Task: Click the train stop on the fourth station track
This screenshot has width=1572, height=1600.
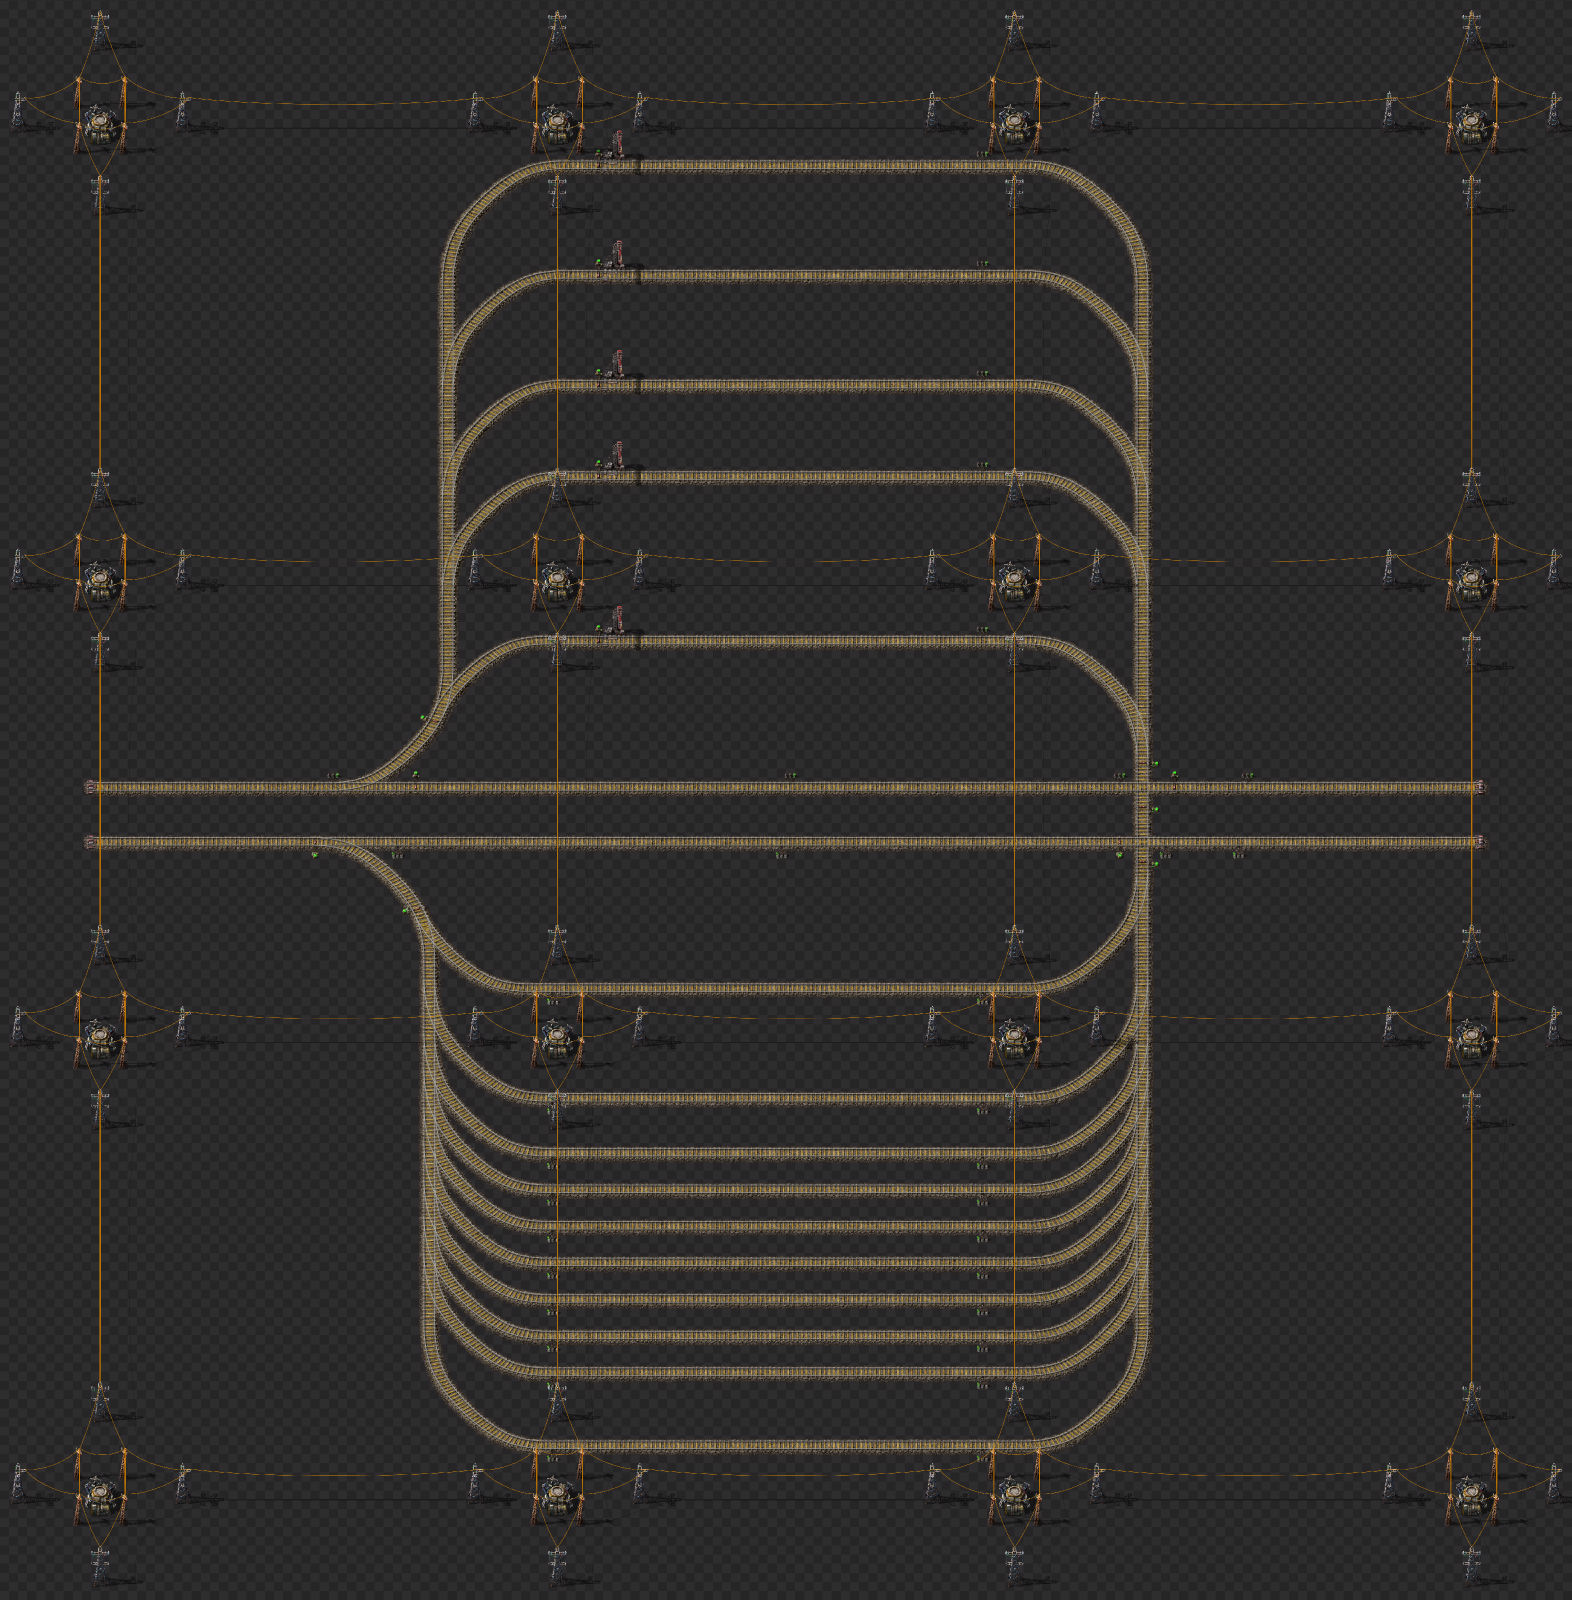Action: click(x=617, y=456)
